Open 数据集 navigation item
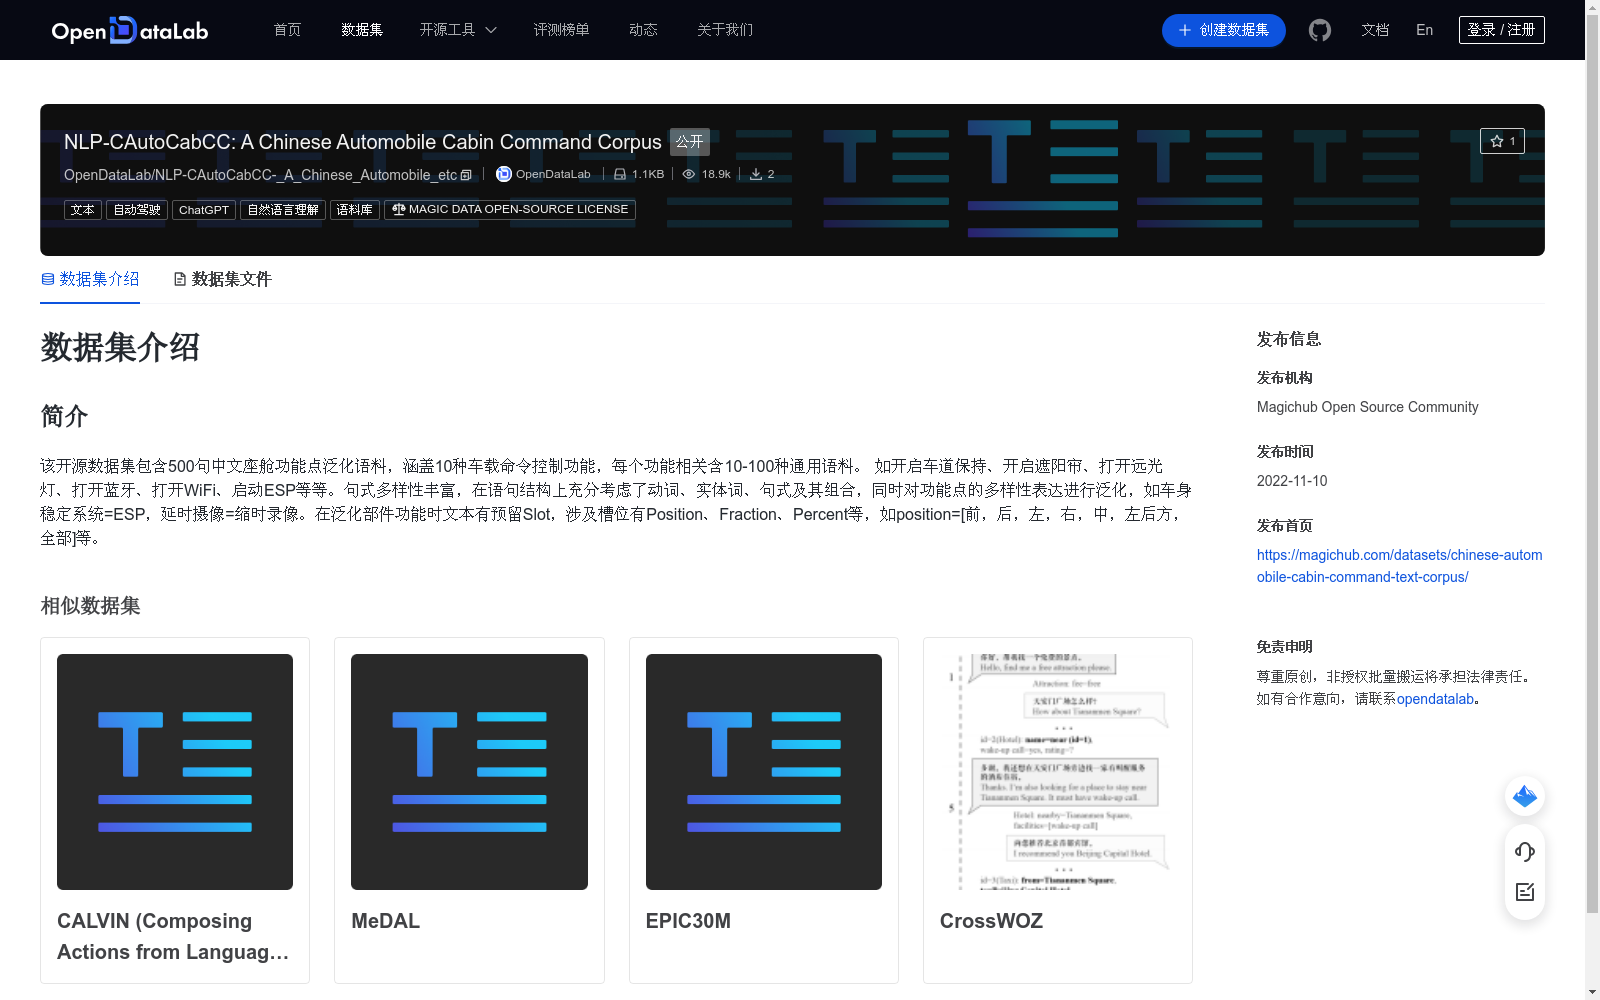1600x1000 pixels. [362, 30]
